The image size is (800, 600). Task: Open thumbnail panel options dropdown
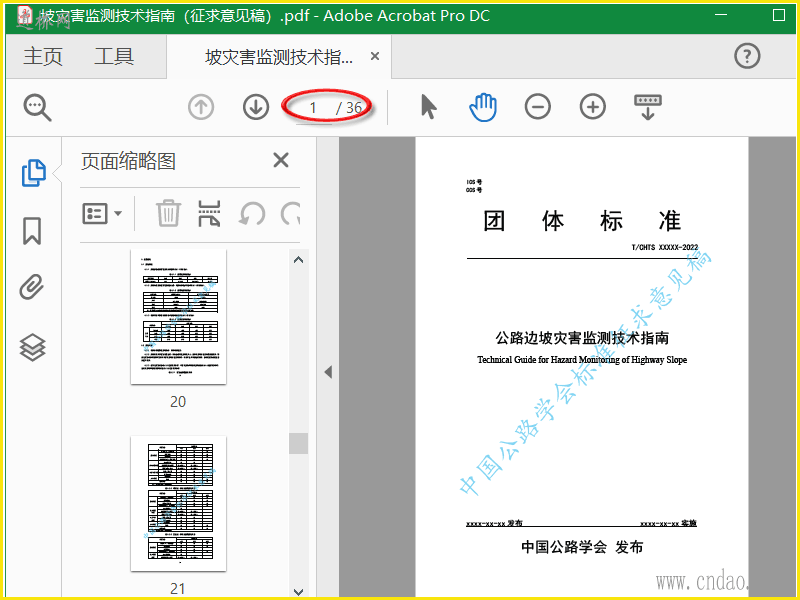point(102,213)
